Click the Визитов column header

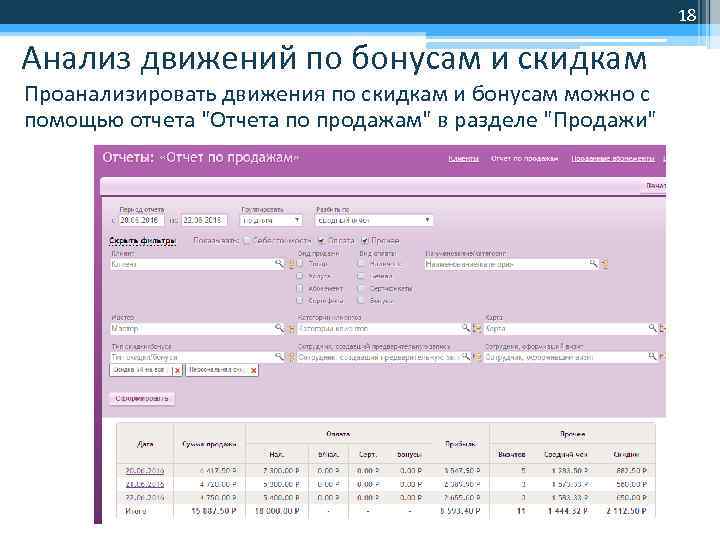(x=512, y=454)
